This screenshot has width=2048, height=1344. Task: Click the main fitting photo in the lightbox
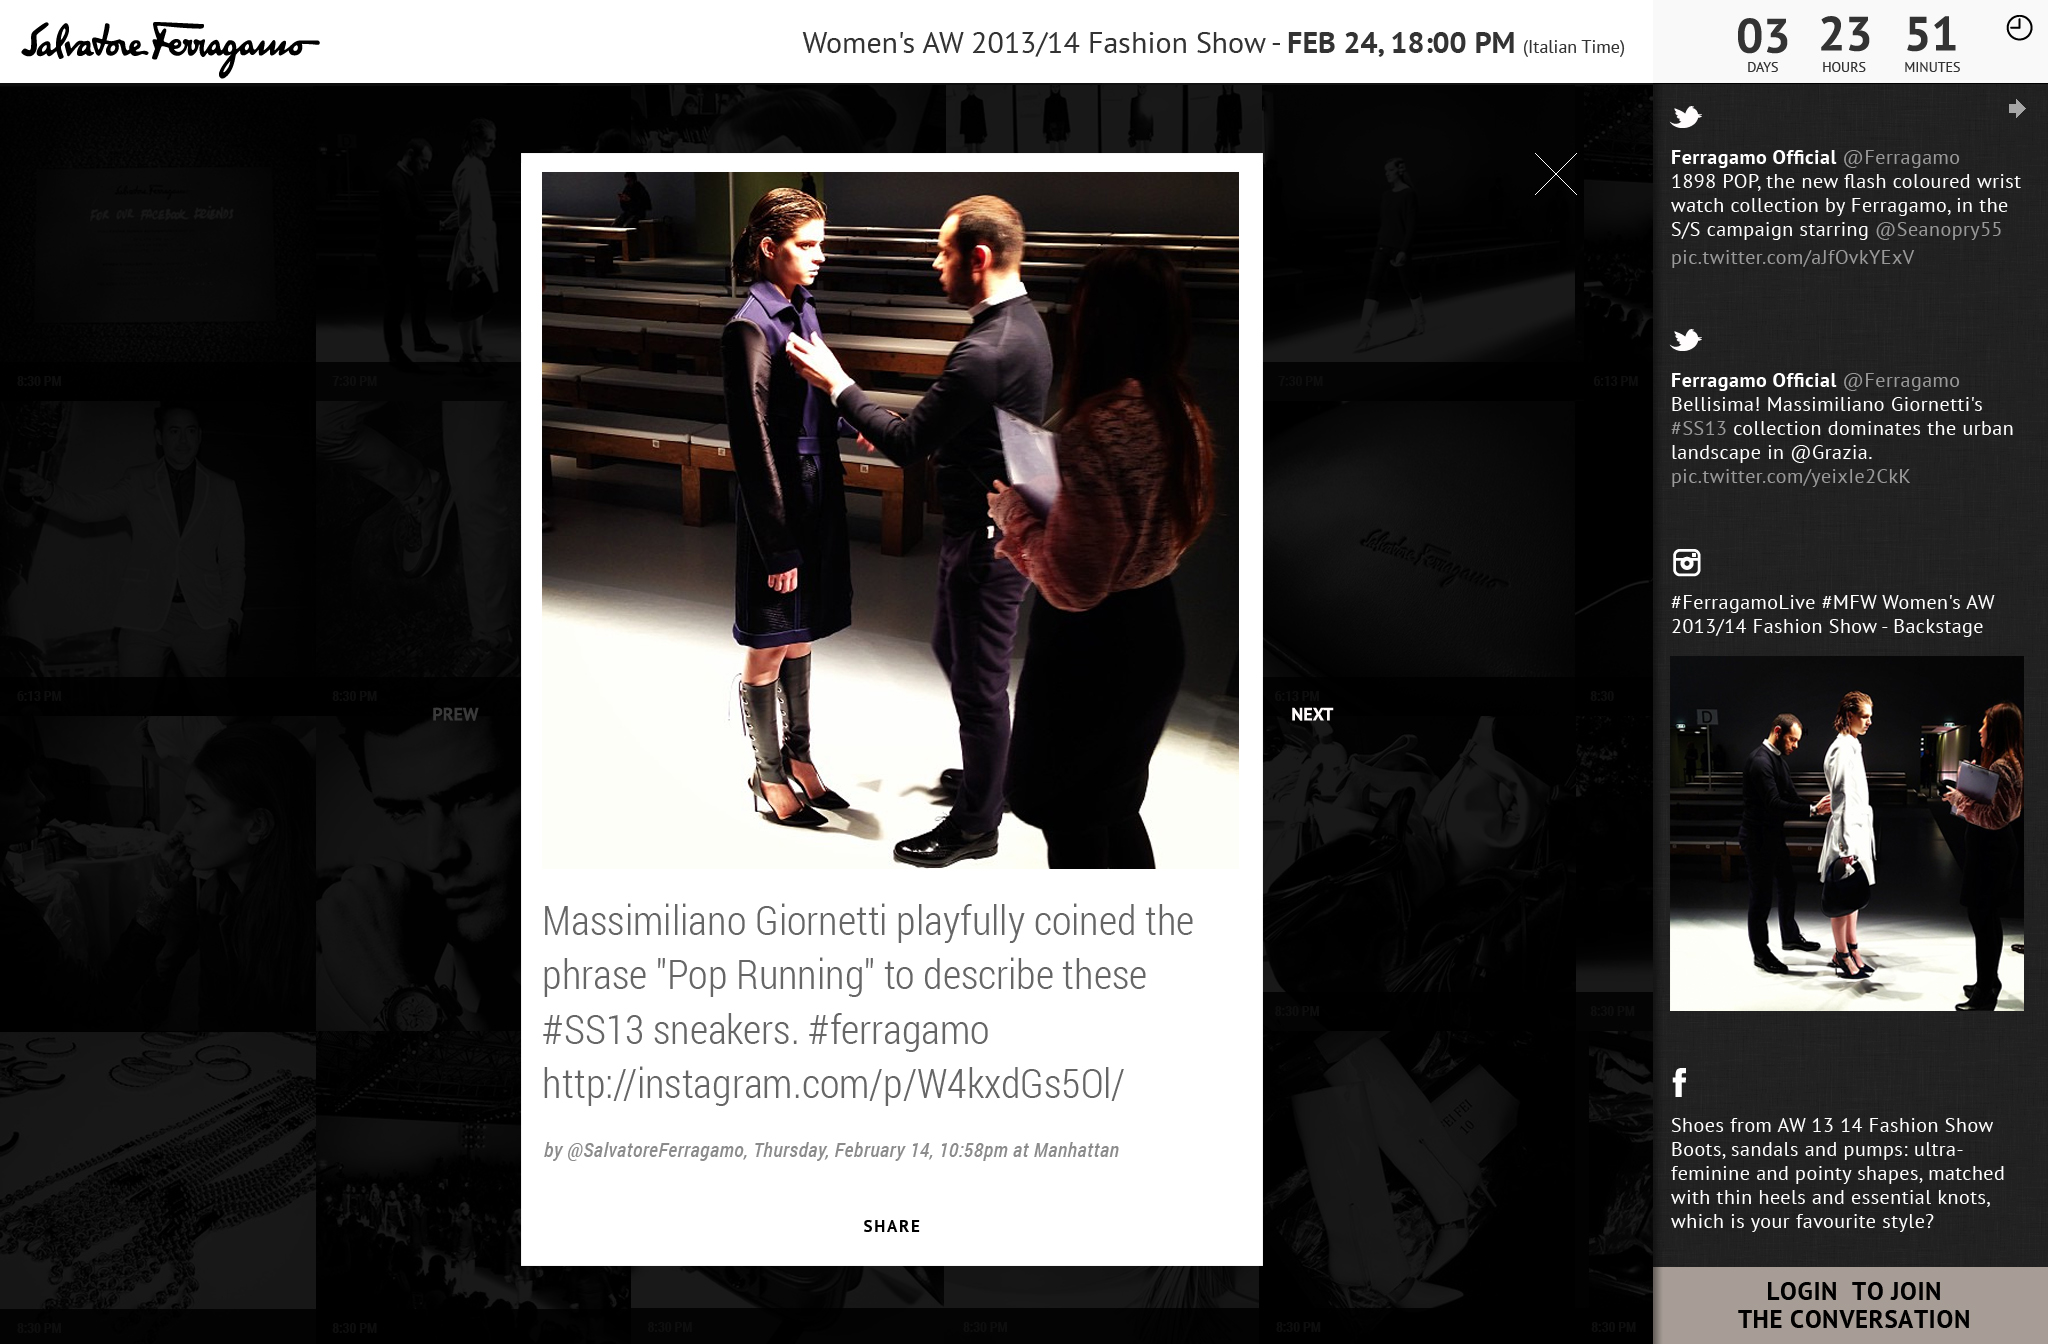tap(890, 520)
